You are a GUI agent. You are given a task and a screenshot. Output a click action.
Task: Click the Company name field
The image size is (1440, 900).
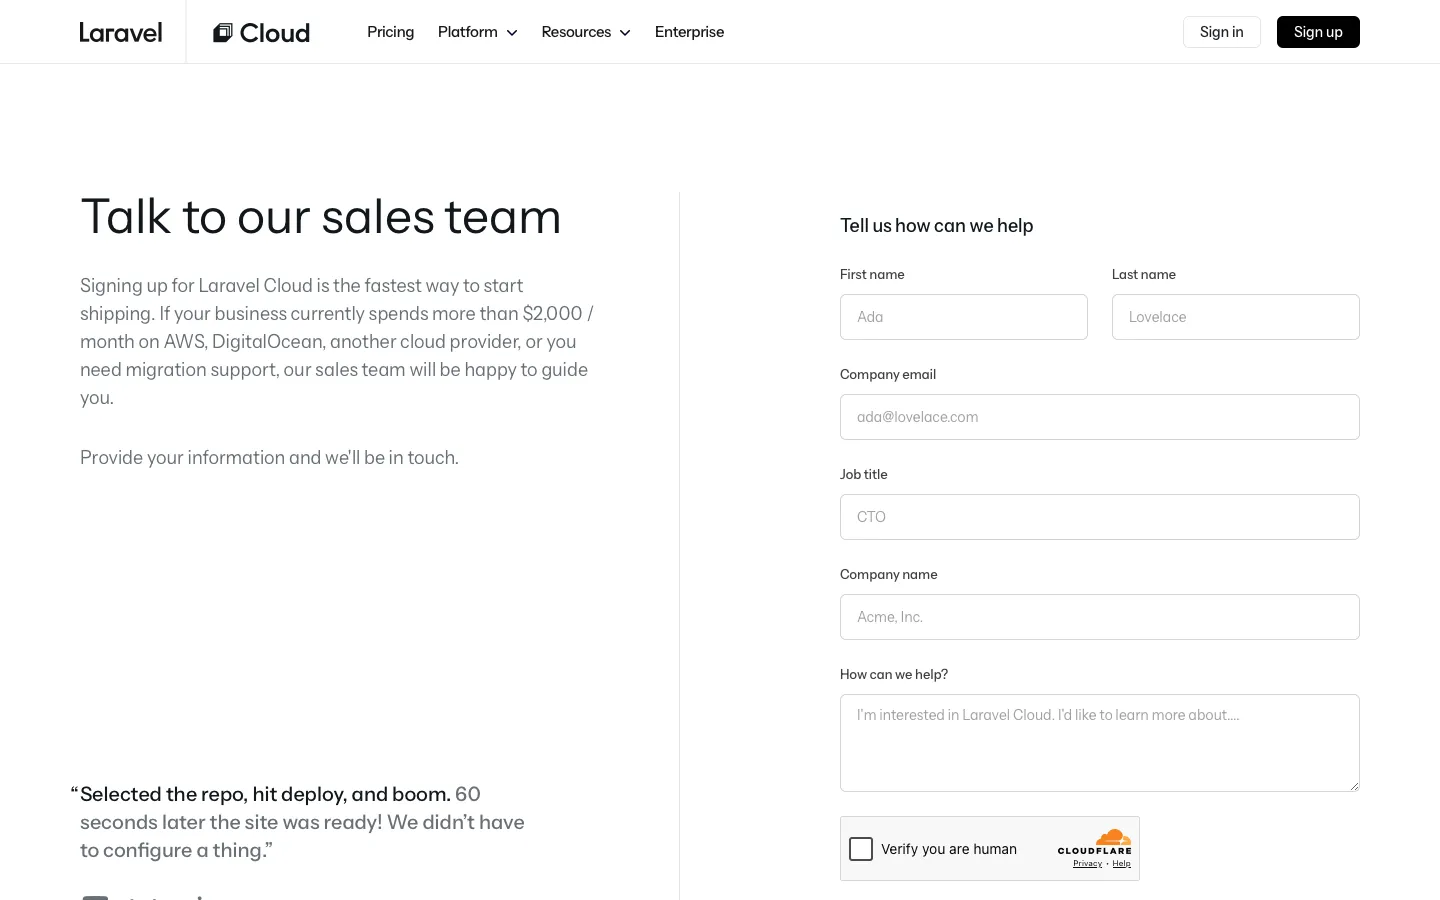click(x=1100, y=617)
